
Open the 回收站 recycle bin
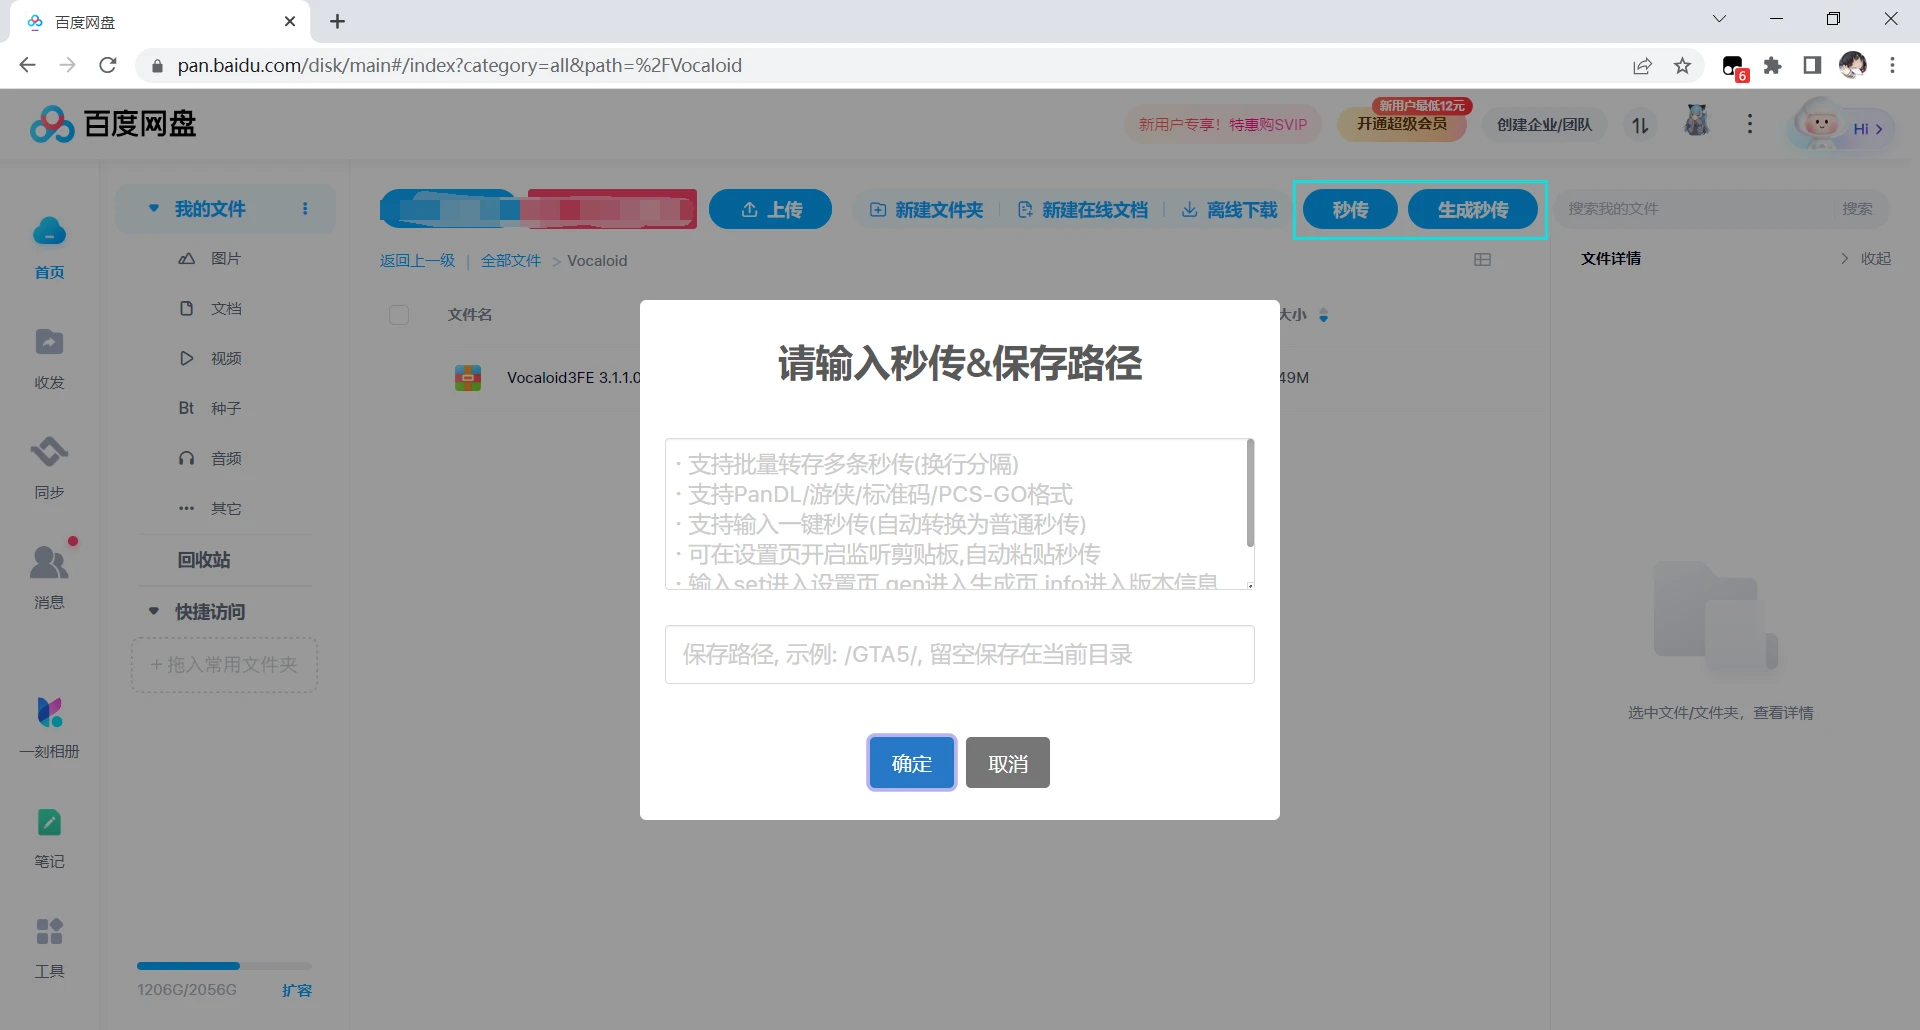click(204, 560)
